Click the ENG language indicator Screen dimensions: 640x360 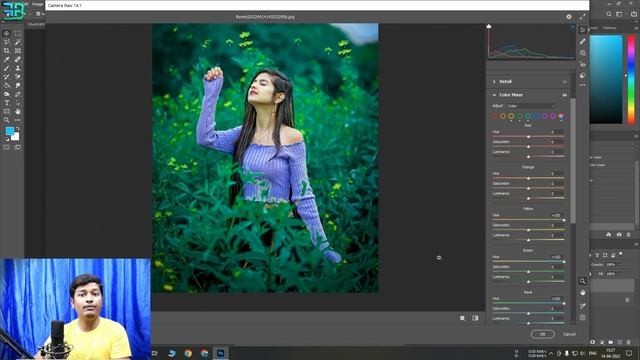593,353
